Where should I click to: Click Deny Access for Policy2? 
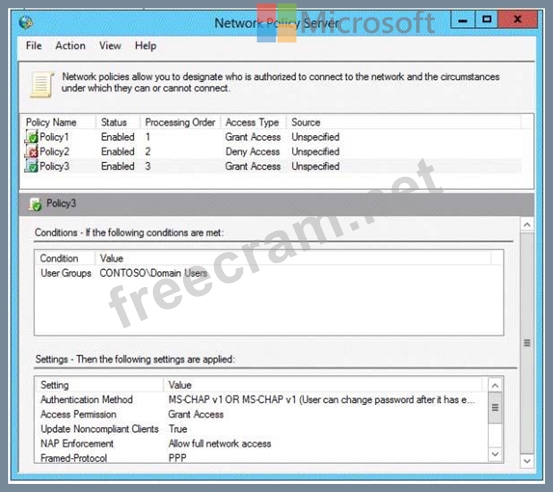tap(253, 152)
